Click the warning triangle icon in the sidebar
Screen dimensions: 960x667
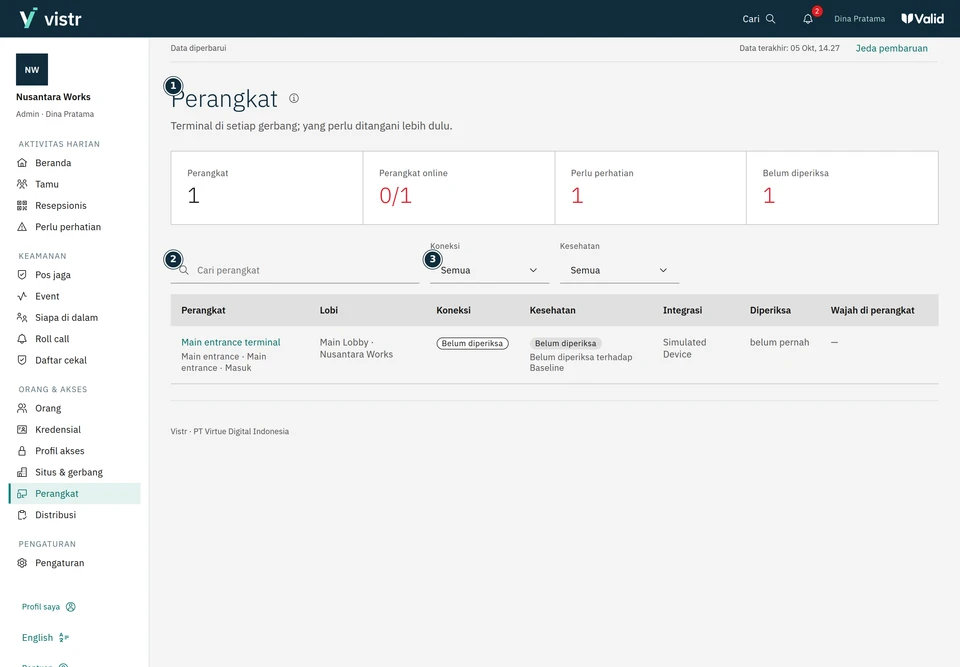(22, 227)
